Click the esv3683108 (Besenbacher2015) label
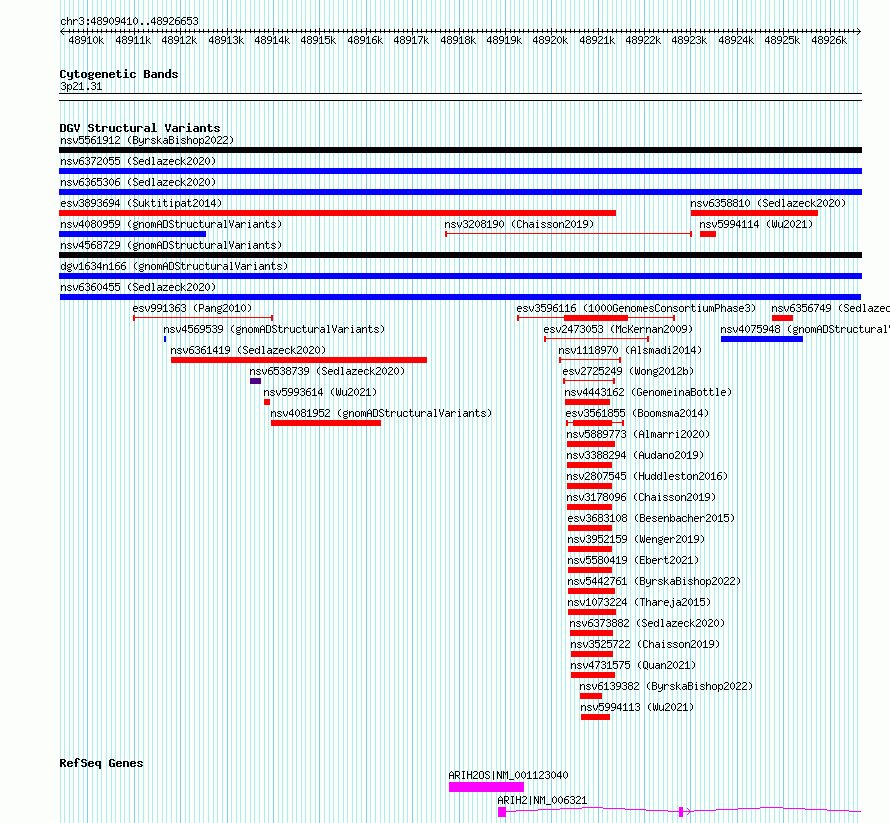The image size is (890, 823). click(x=651, y=518)
